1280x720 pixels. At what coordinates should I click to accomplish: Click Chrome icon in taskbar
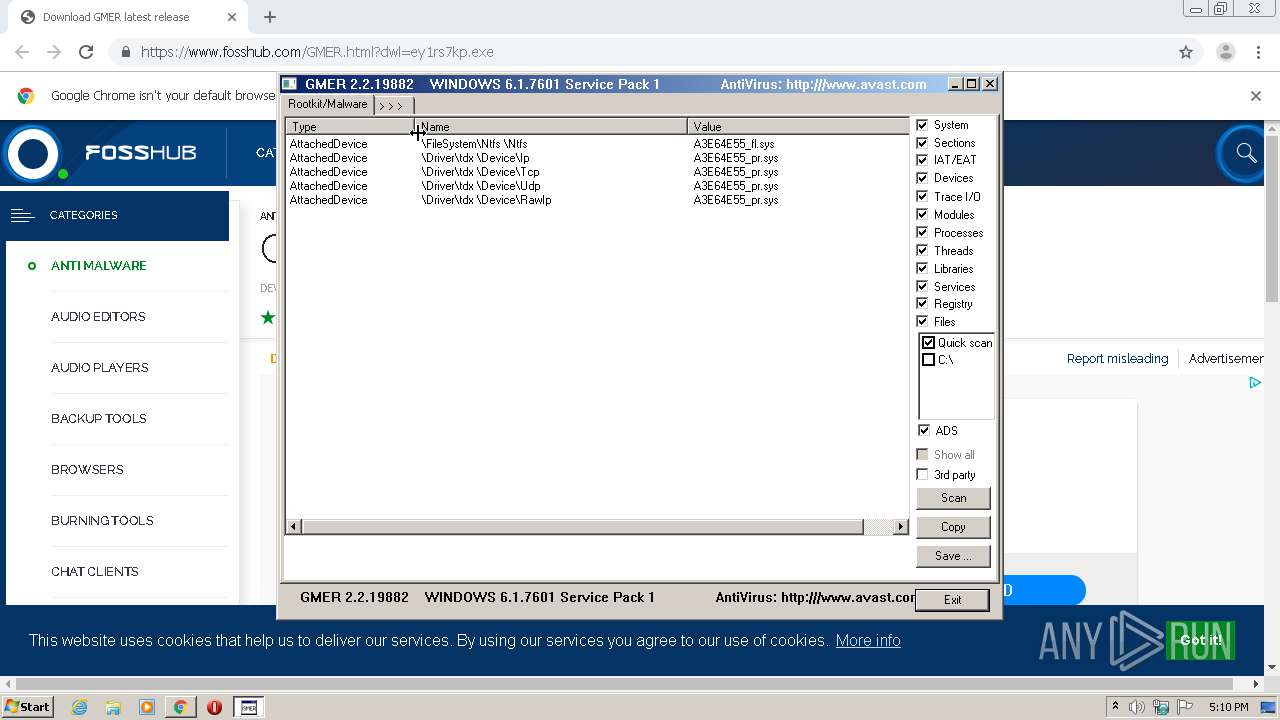click(x=180, y=707)
